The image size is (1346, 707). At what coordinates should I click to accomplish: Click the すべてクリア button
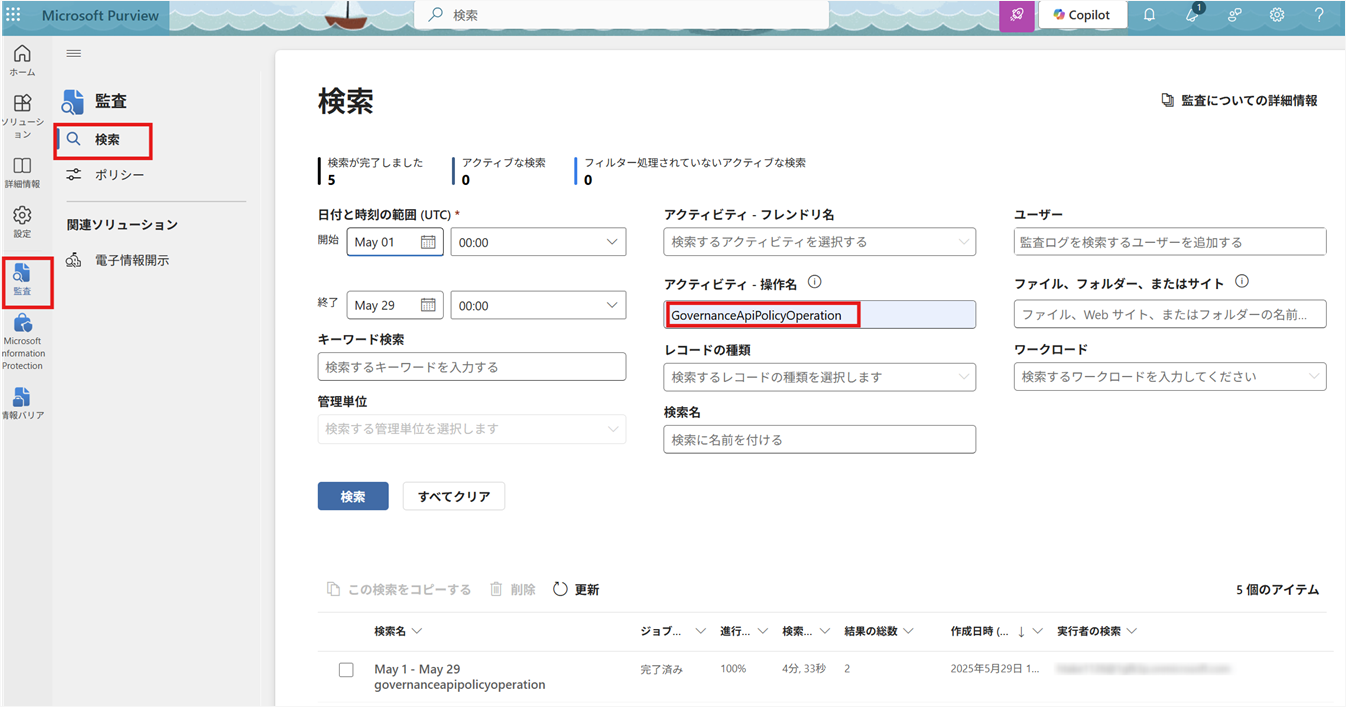[453, 496]
